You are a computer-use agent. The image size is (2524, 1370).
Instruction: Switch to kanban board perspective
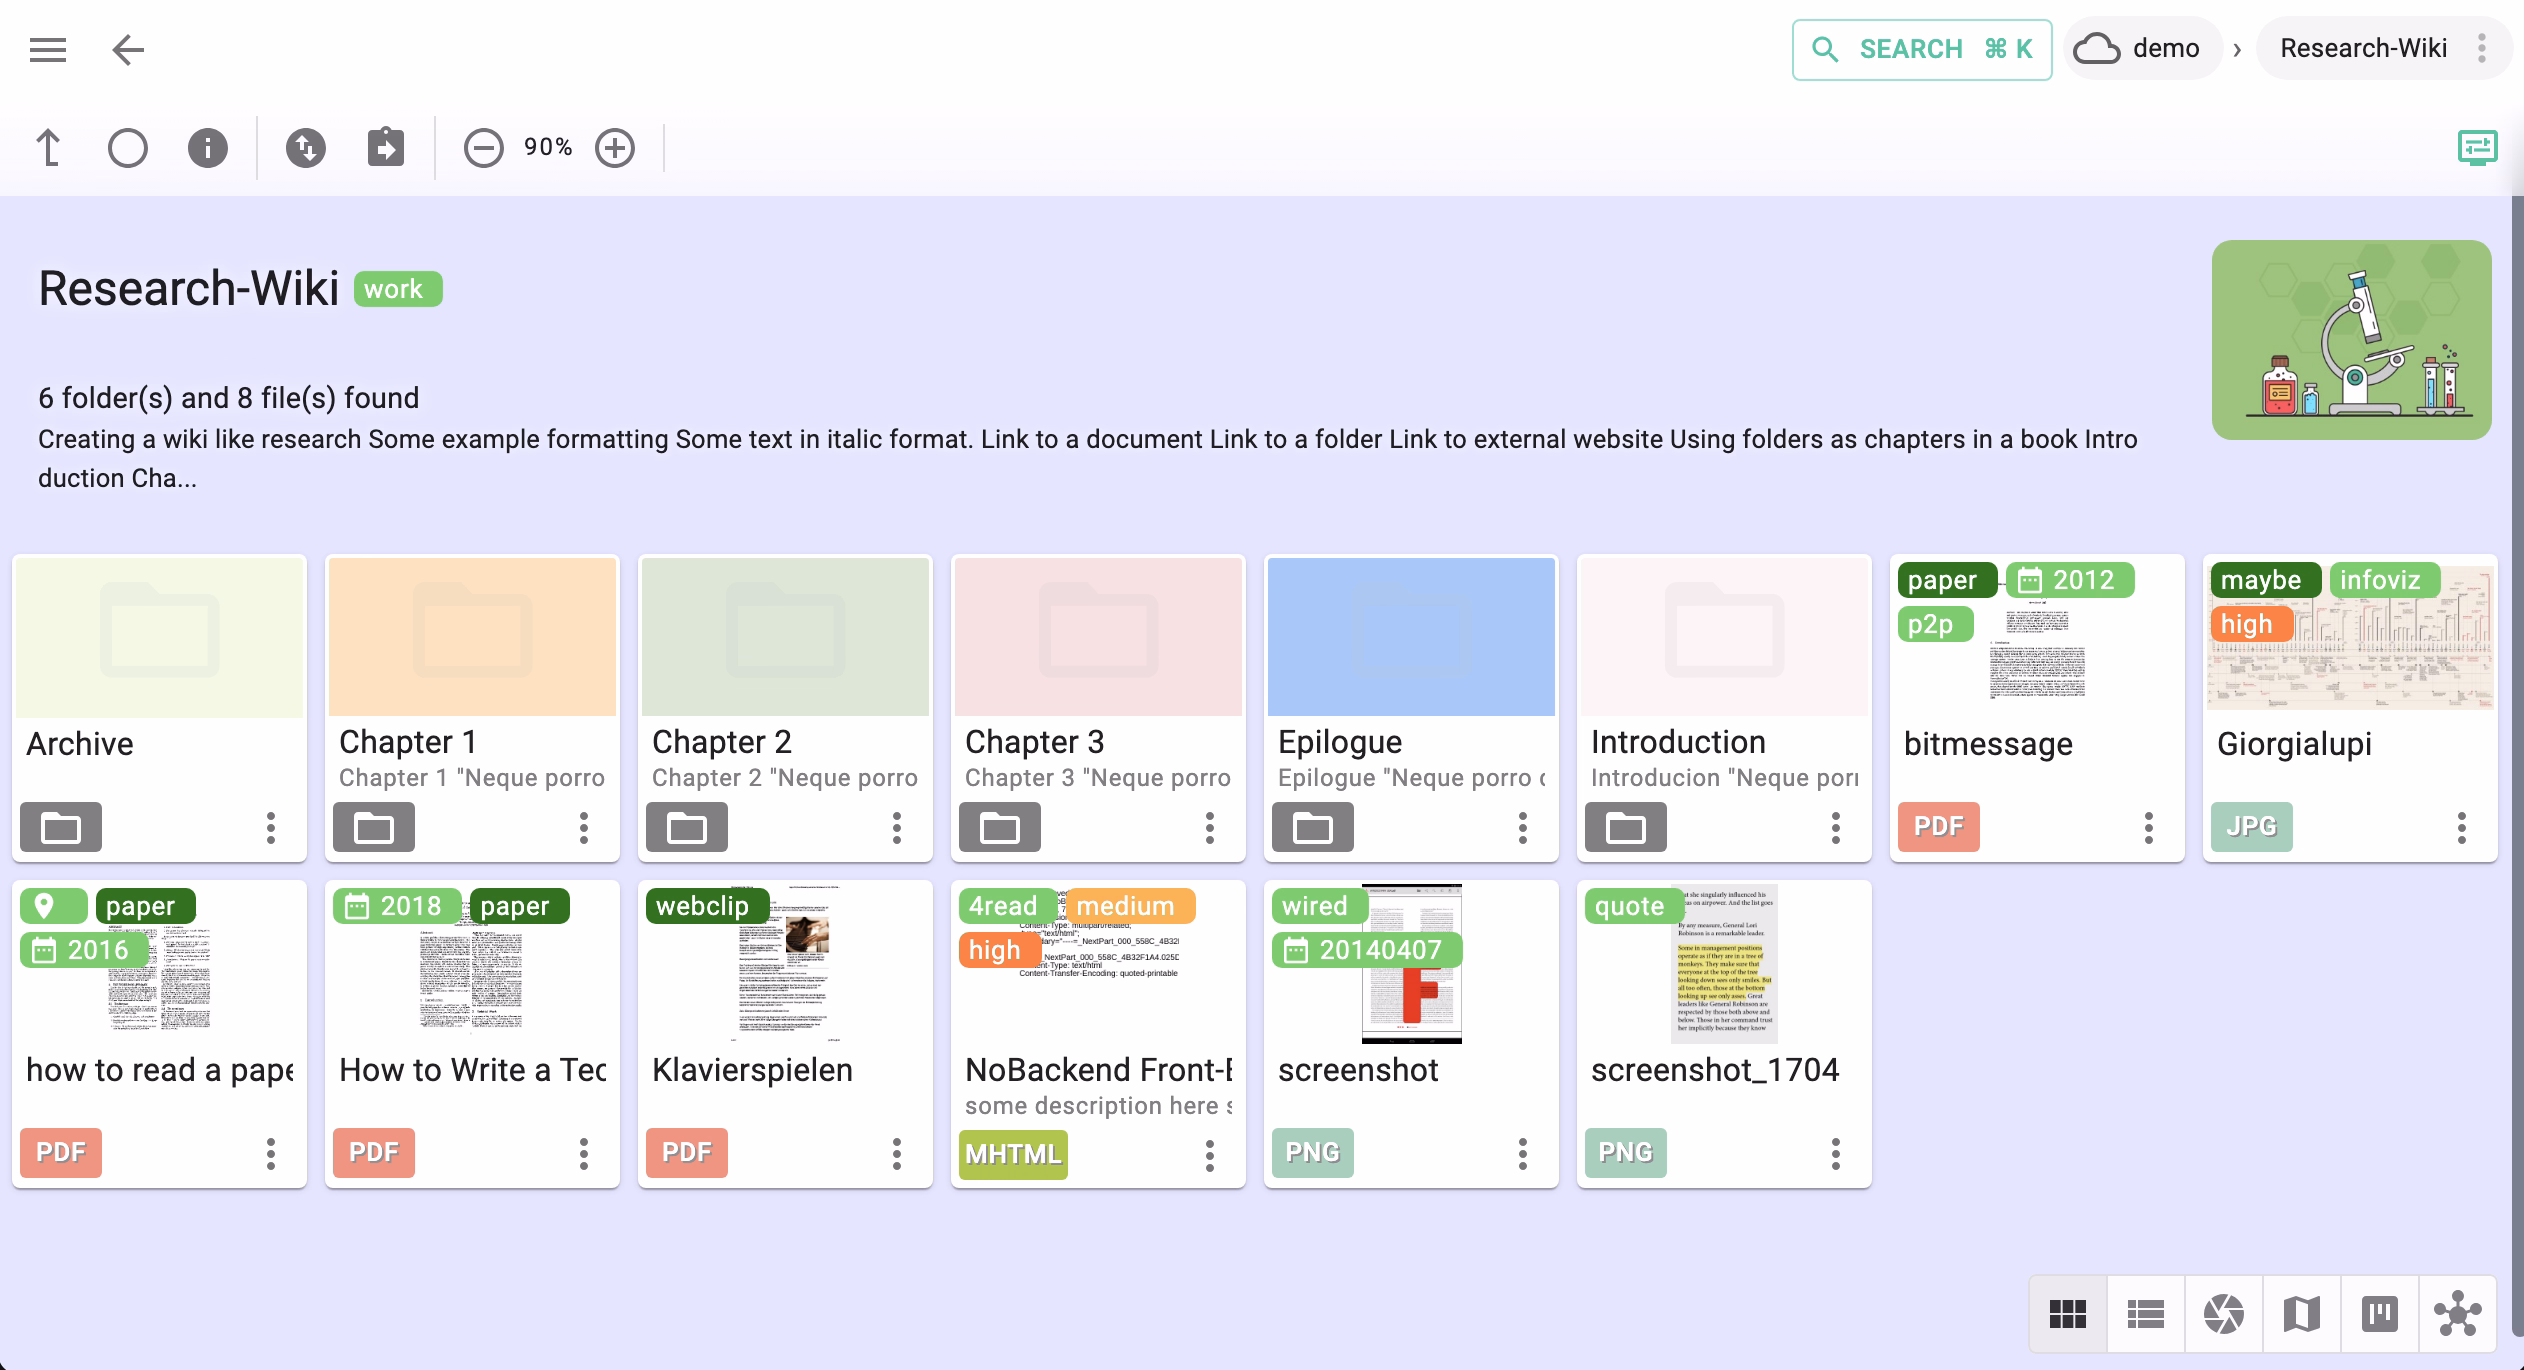2379,1313
